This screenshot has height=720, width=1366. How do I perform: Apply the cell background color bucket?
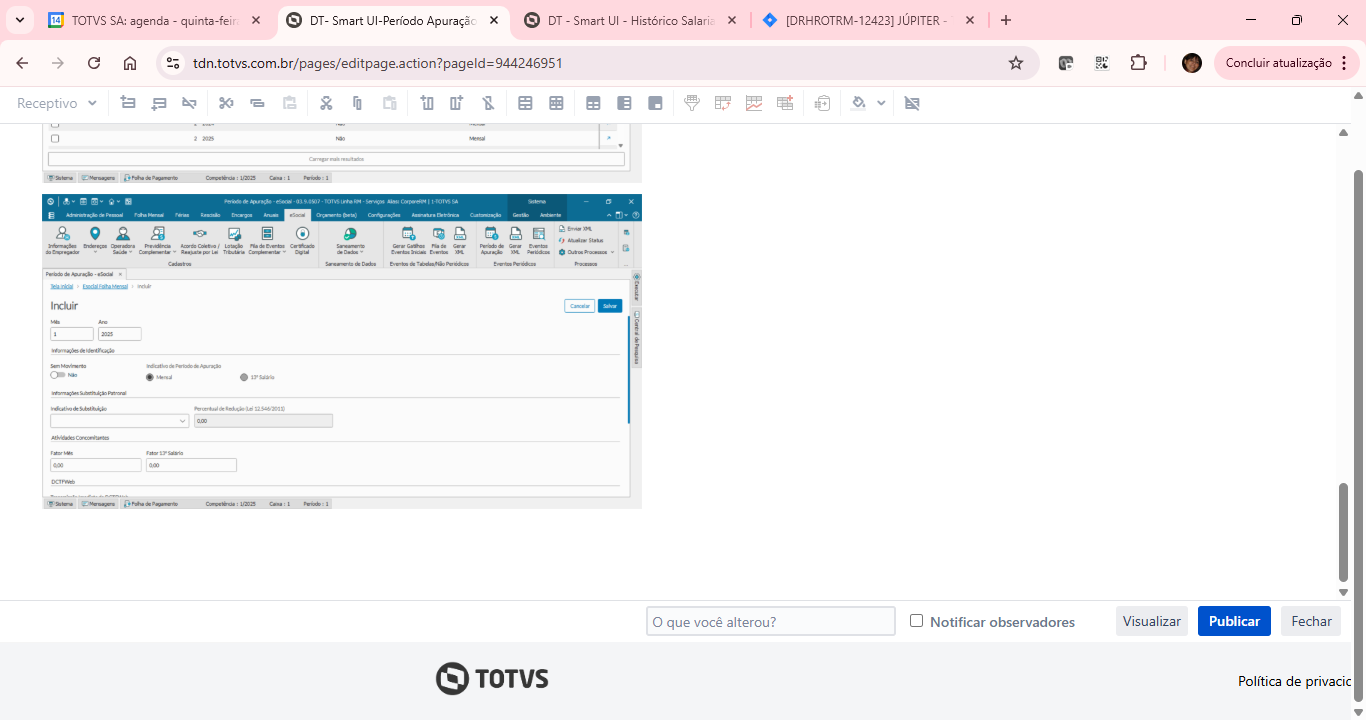point(859,103)
